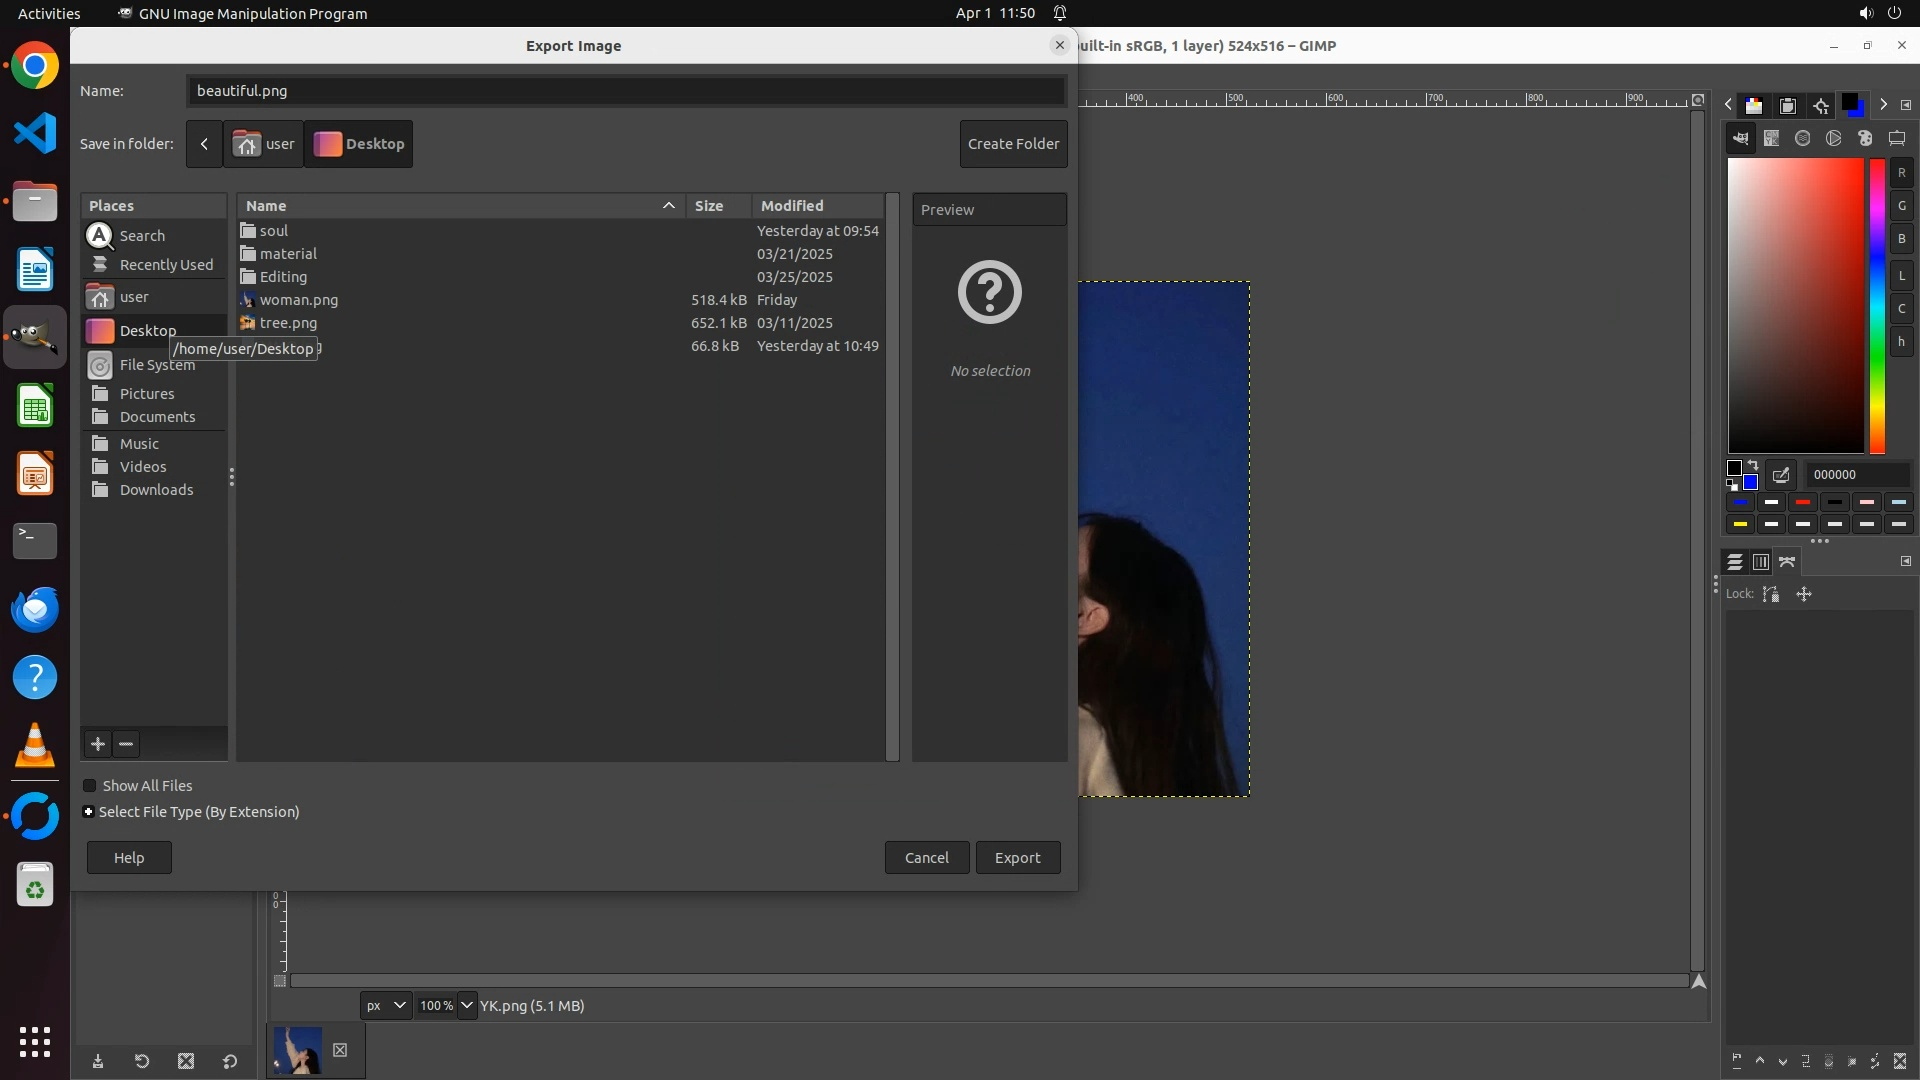Viewport: 1920px width, 1080px height.
Task: Click the file name input field
Action: click(625, 91)
